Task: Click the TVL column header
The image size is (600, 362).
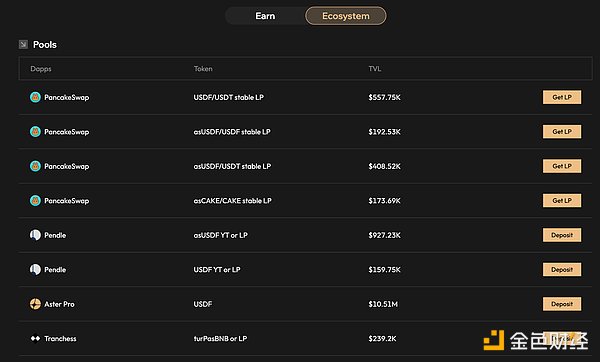Action: click(375, 69)
